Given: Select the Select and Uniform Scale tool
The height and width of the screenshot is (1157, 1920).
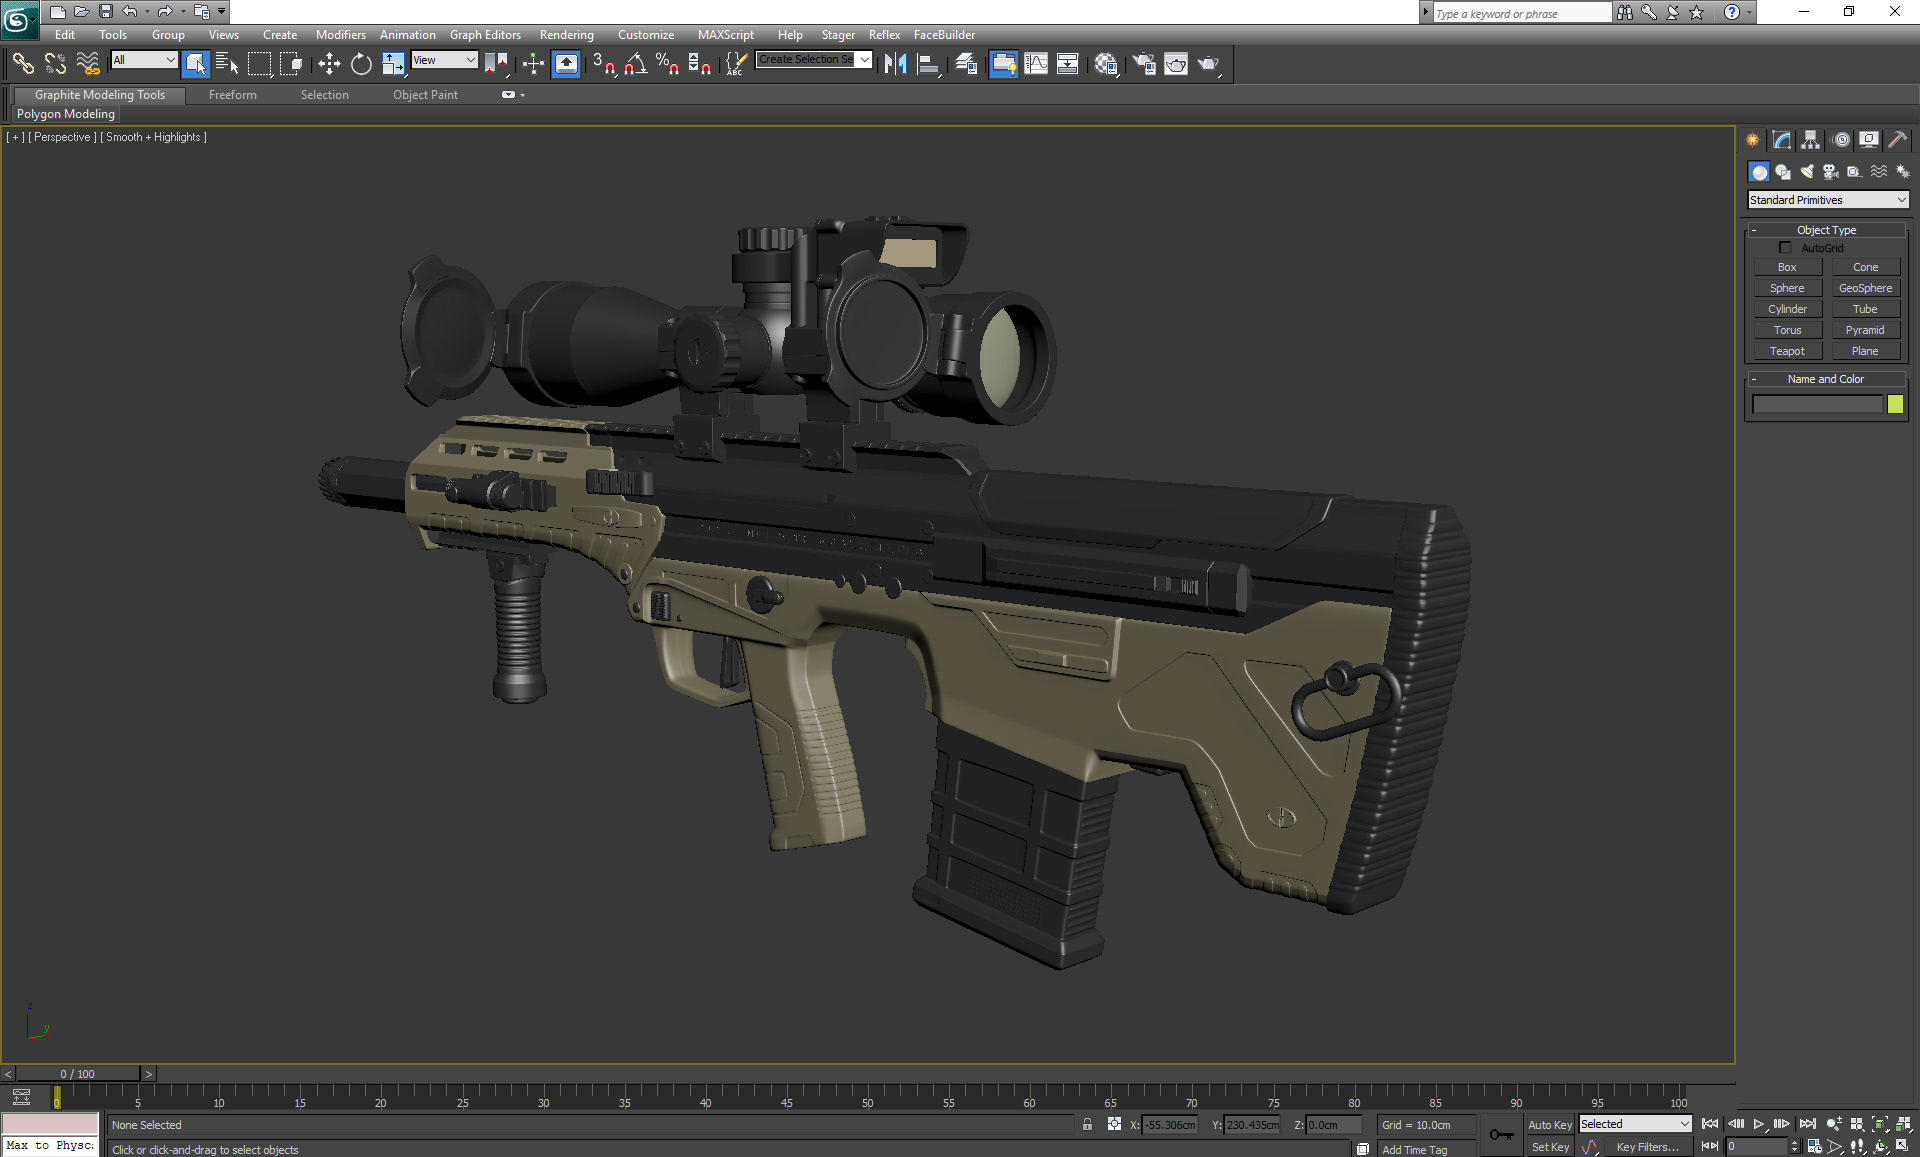Looking at the screenshot, I should coord(393,64).
